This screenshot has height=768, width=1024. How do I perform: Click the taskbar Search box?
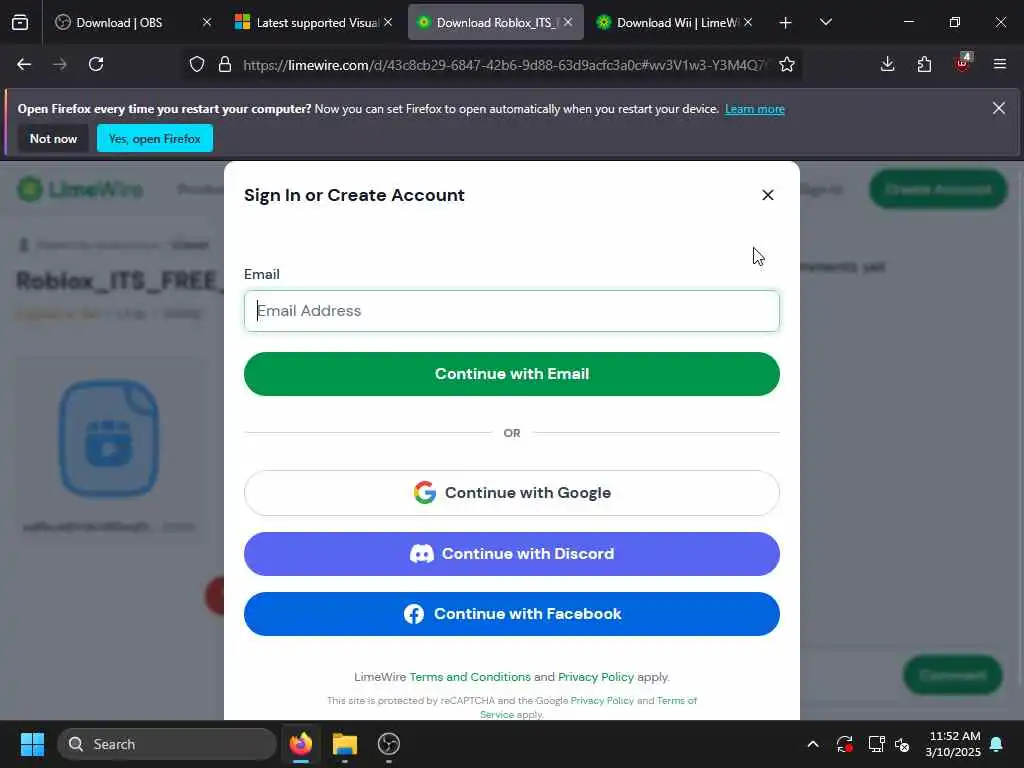167,744
